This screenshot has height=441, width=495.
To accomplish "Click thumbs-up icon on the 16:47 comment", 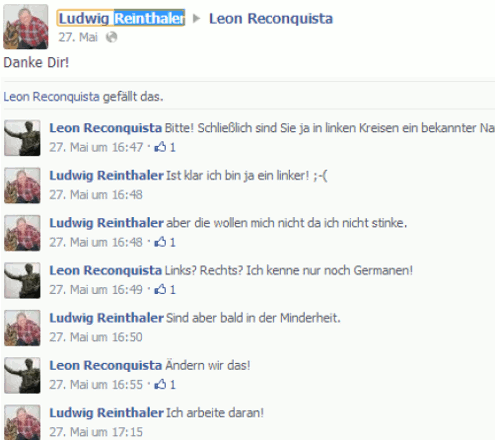I will click(160, 147).
